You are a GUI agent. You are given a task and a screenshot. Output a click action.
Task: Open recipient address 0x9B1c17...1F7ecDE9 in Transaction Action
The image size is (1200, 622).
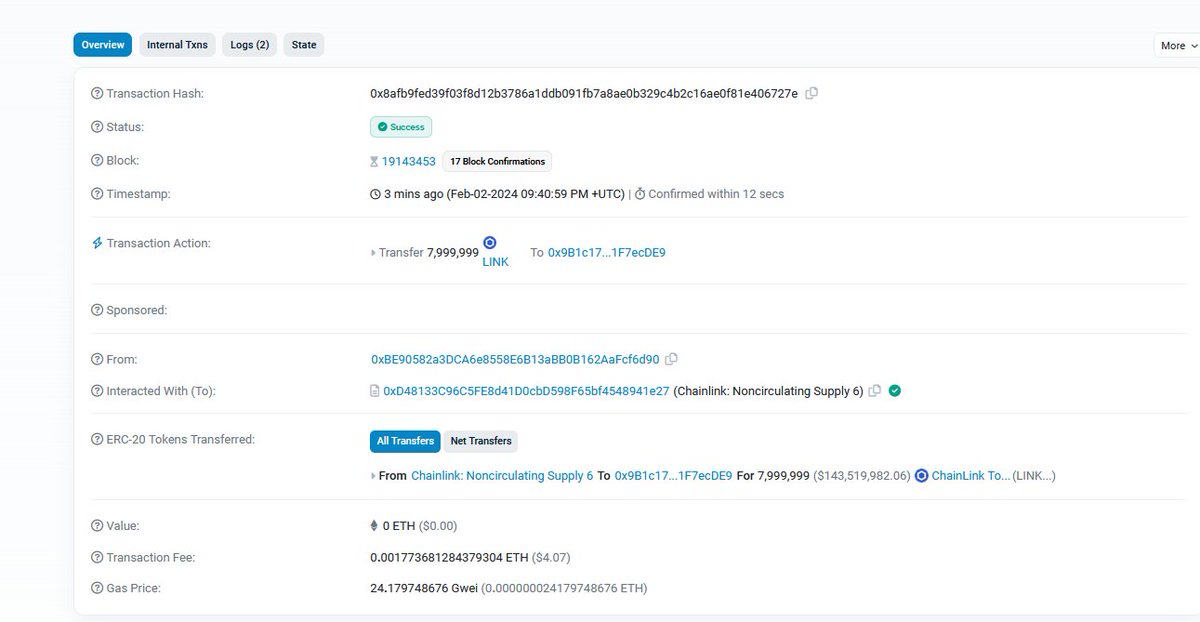pyautogui.click(x=607, y=253)
